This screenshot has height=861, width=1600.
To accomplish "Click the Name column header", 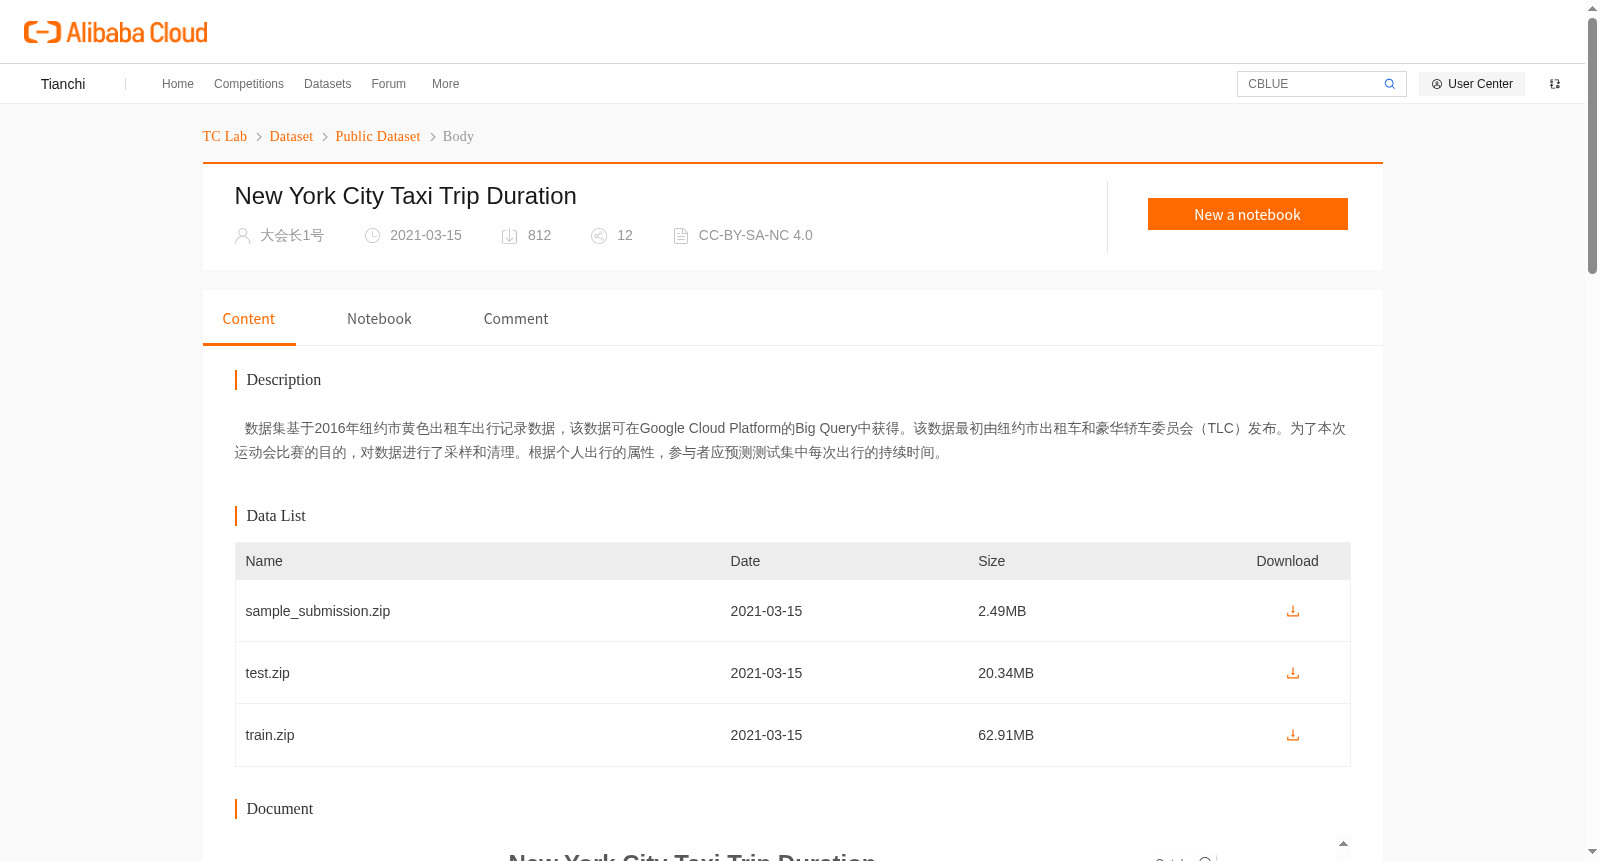I will point(264,561).
